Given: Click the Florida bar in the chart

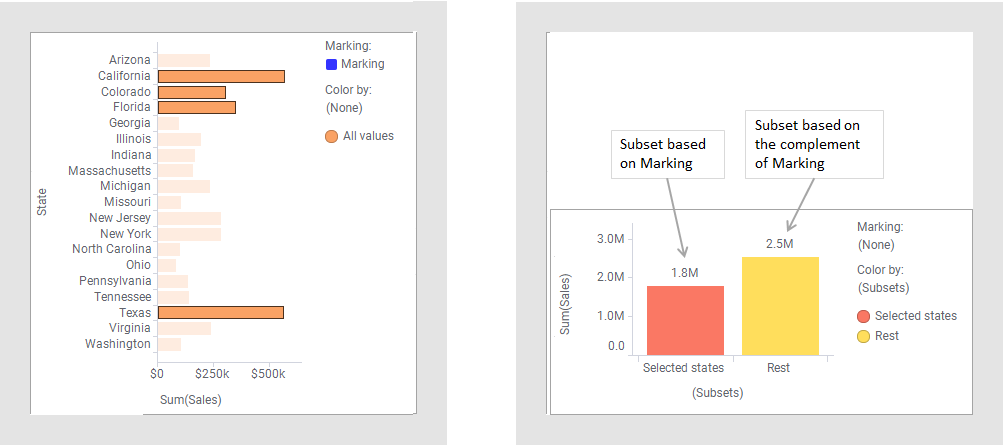Looking at the screenshot, I should (x=197, y=107).
